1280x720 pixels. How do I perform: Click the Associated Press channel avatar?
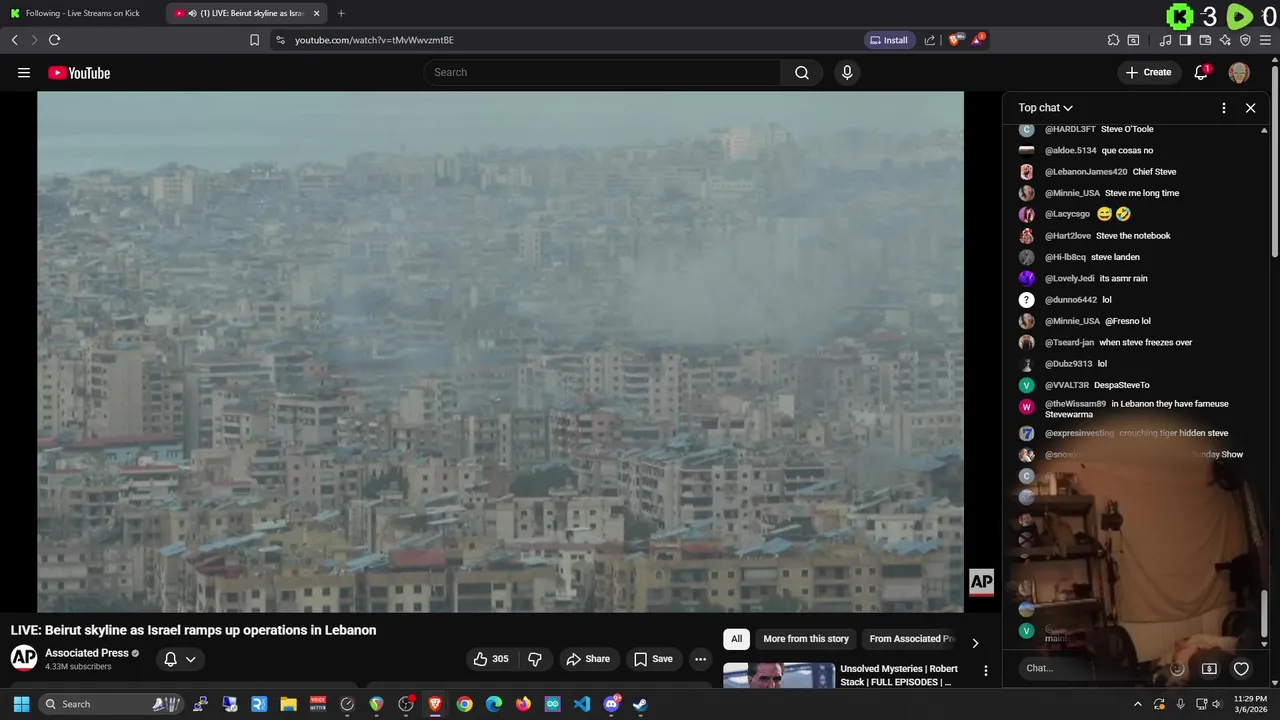[24, 658]
